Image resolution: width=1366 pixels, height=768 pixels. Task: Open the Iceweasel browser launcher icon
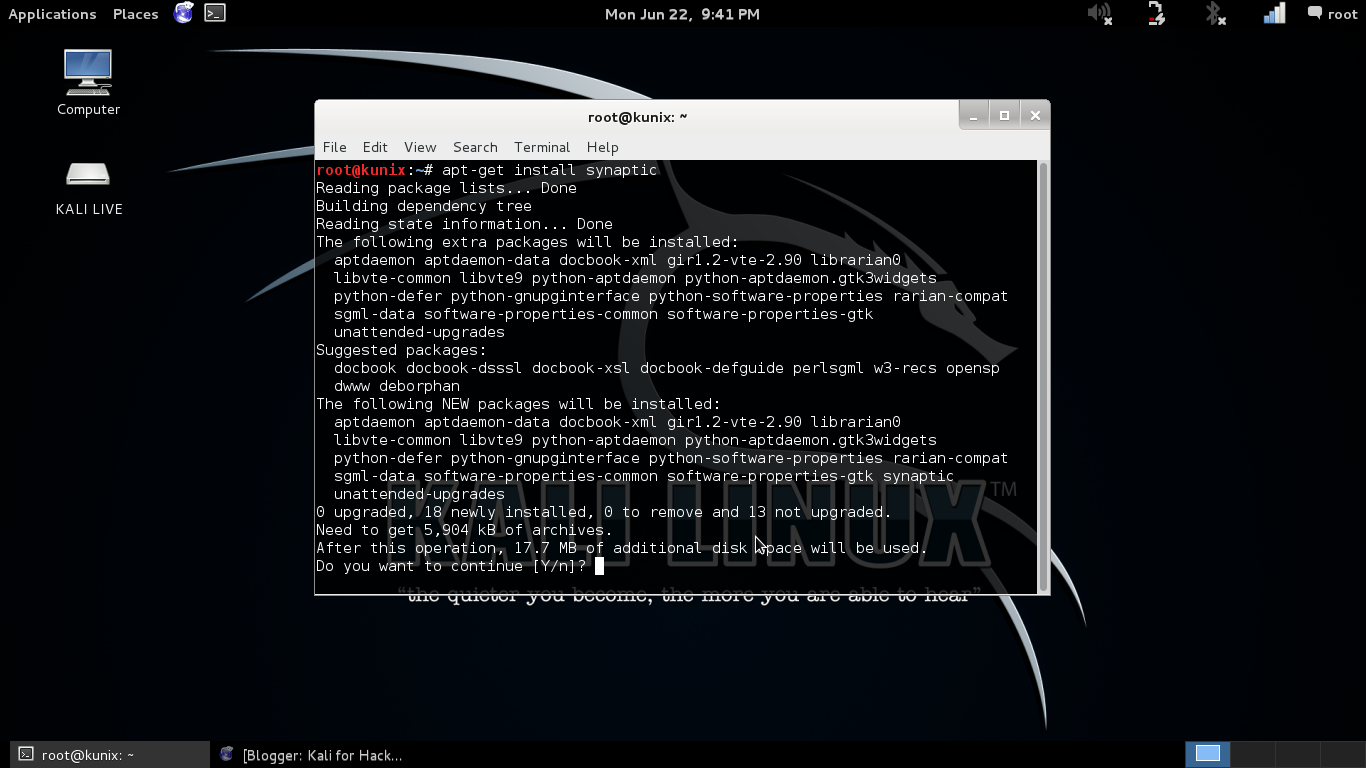(x=183, y=13)
